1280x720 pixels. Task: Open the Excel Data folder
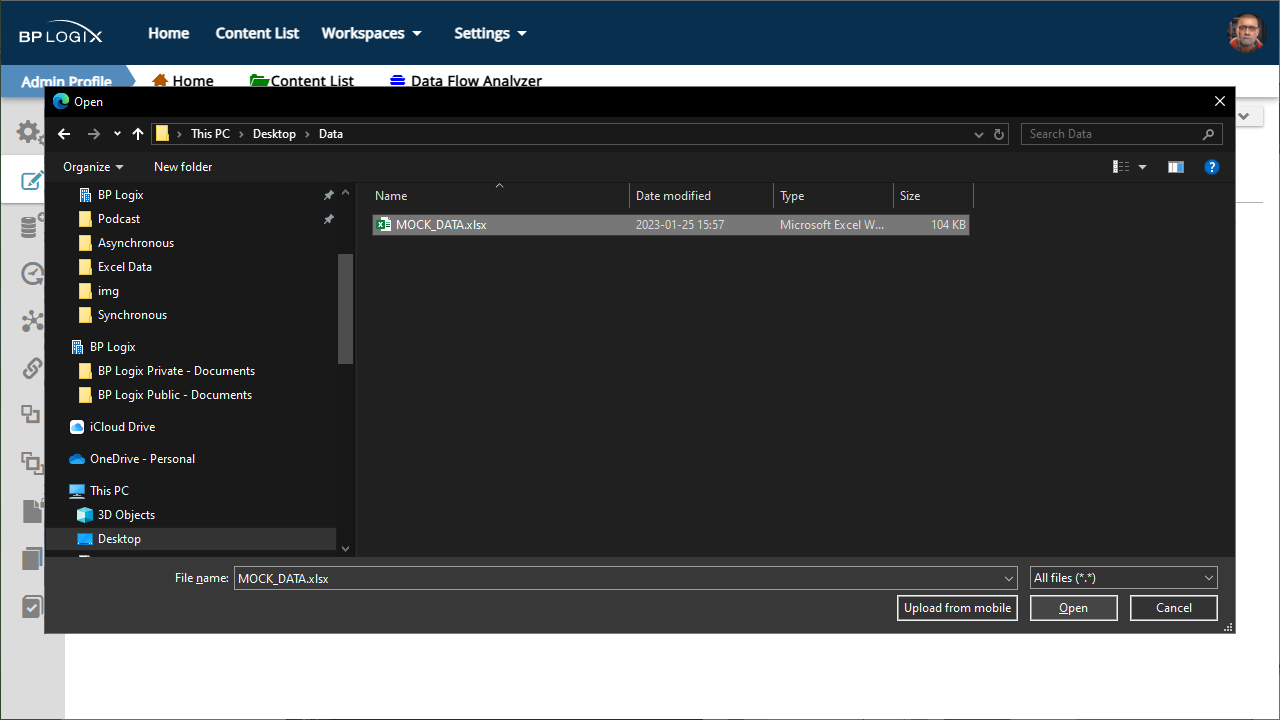(x=124, y=267)
